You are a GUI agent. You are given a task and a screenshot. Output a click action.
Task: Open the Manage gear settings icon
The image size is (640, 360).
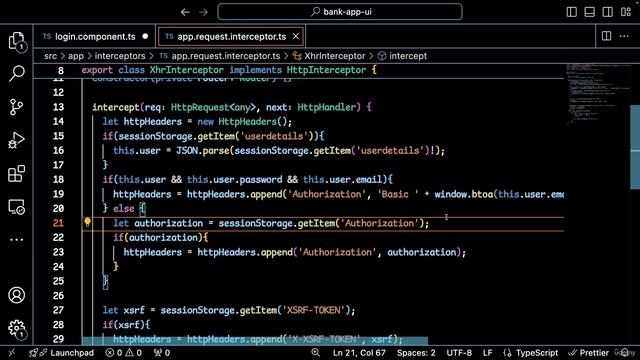17,329
